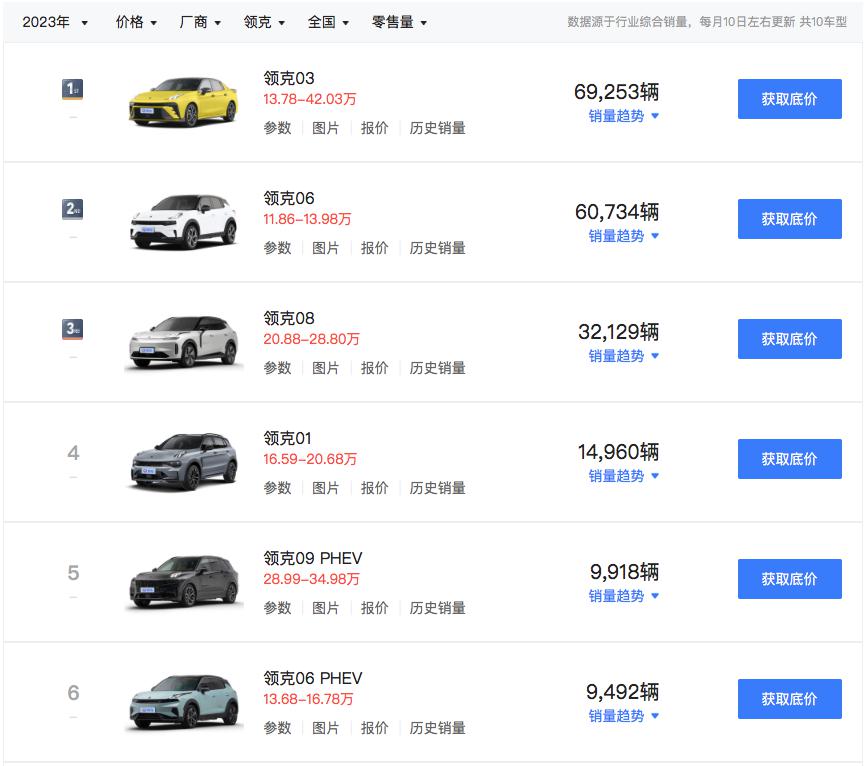Viewport: 867px width, 766px height.
Task: Click 获取底价 button for 领克06
Action: pos(789,219)
